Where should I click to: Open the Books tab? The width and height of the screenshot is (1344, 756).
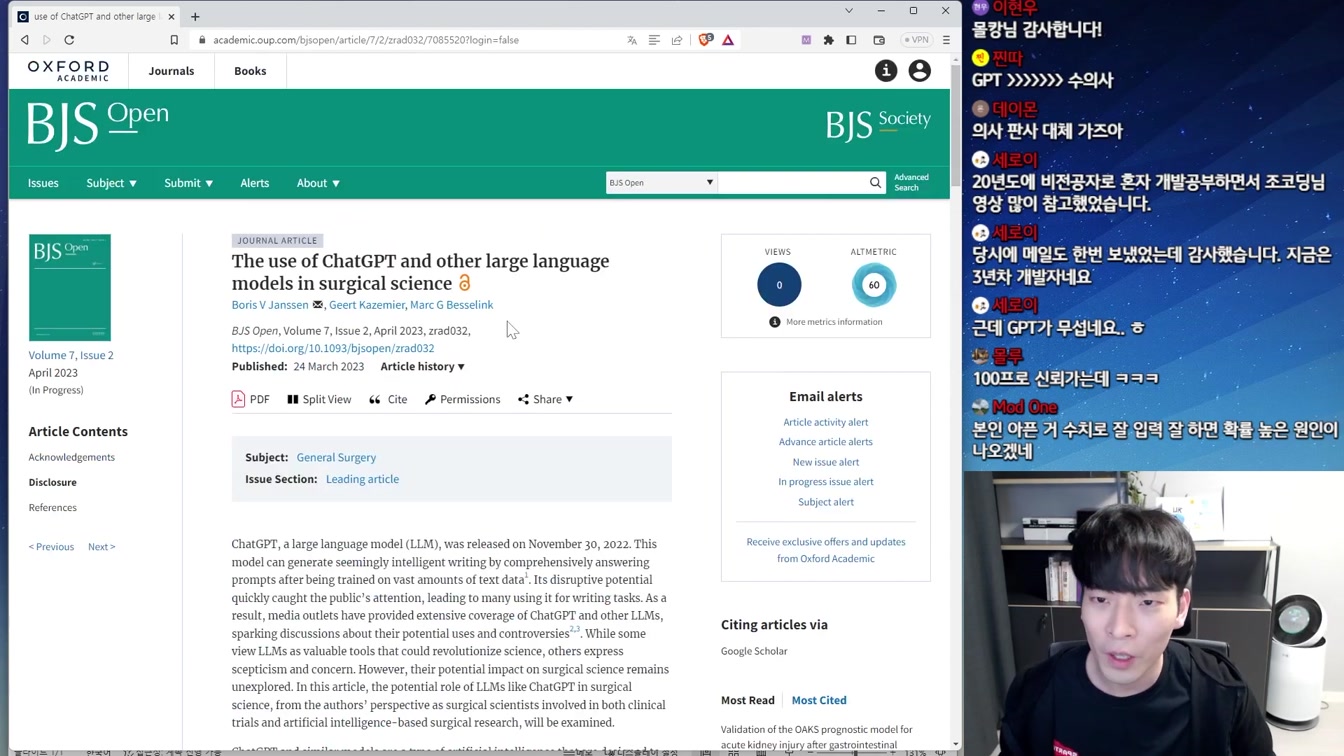click(x=250, y=71)
